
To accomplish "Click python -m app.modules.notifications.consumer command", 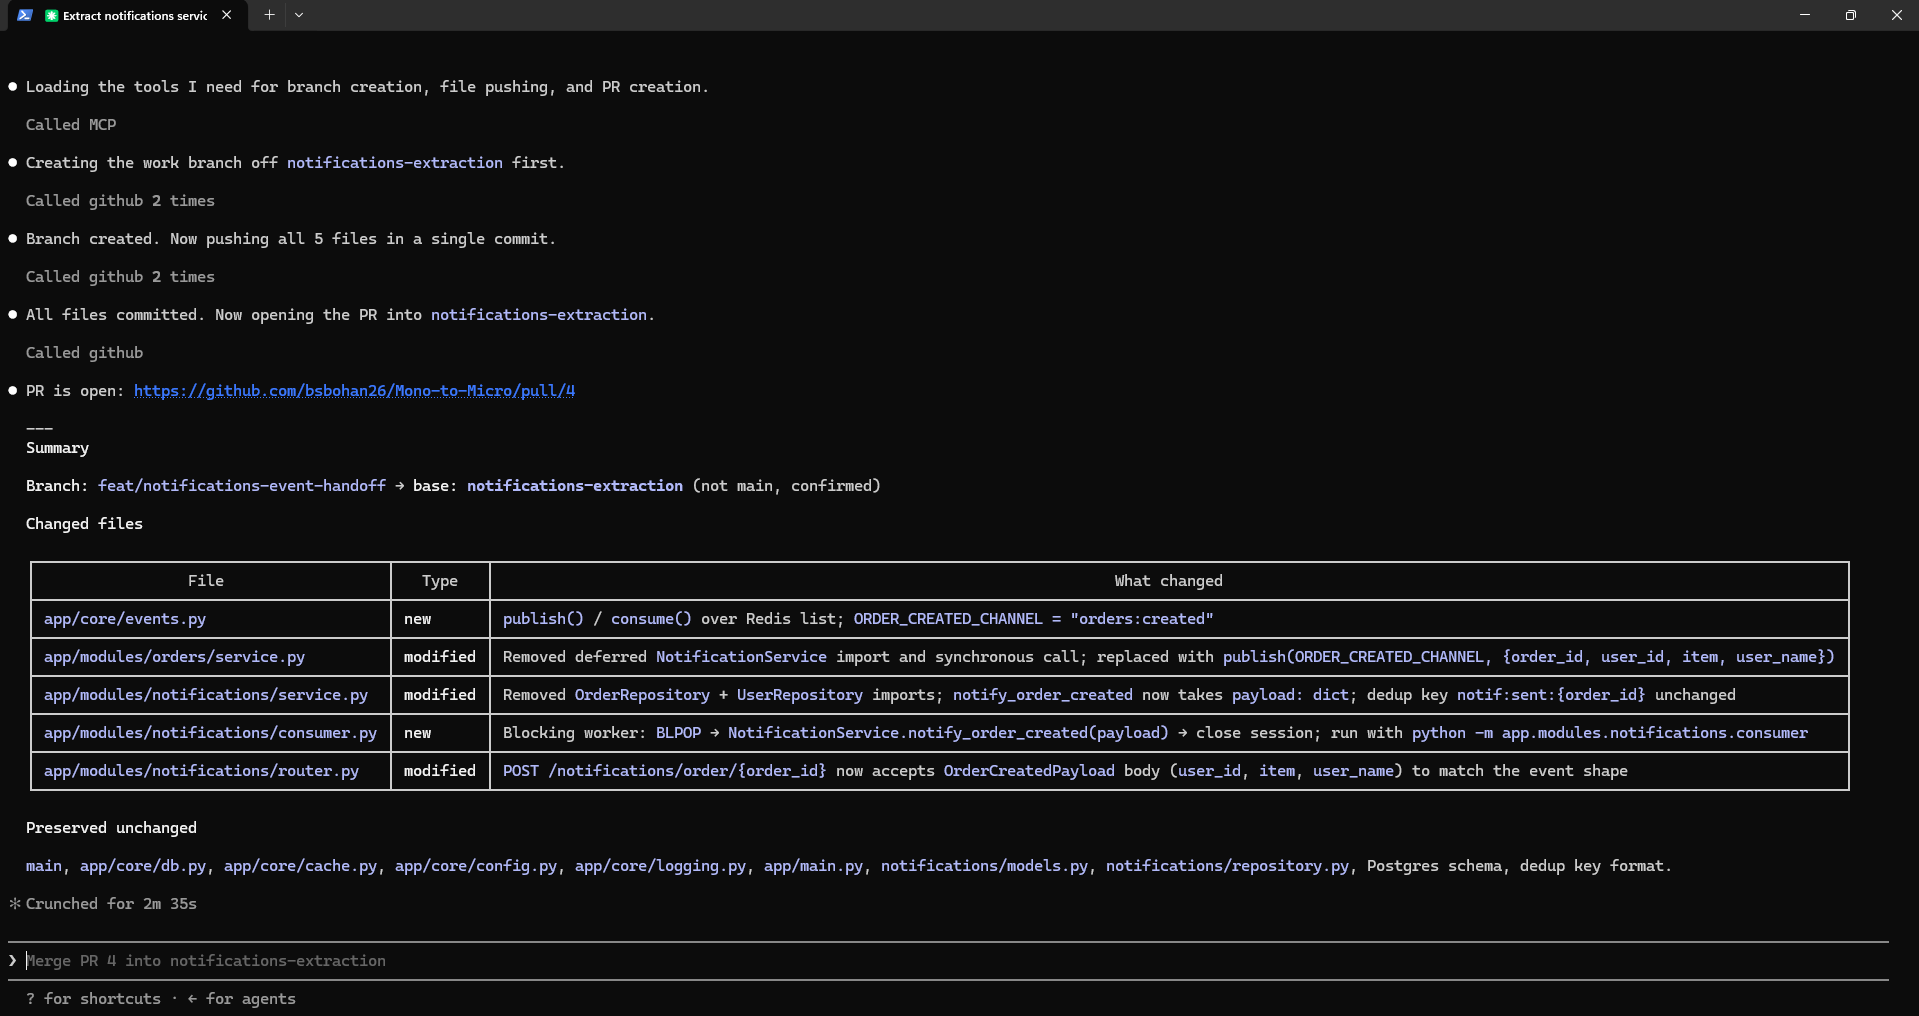I will [x=1610, y=733].
